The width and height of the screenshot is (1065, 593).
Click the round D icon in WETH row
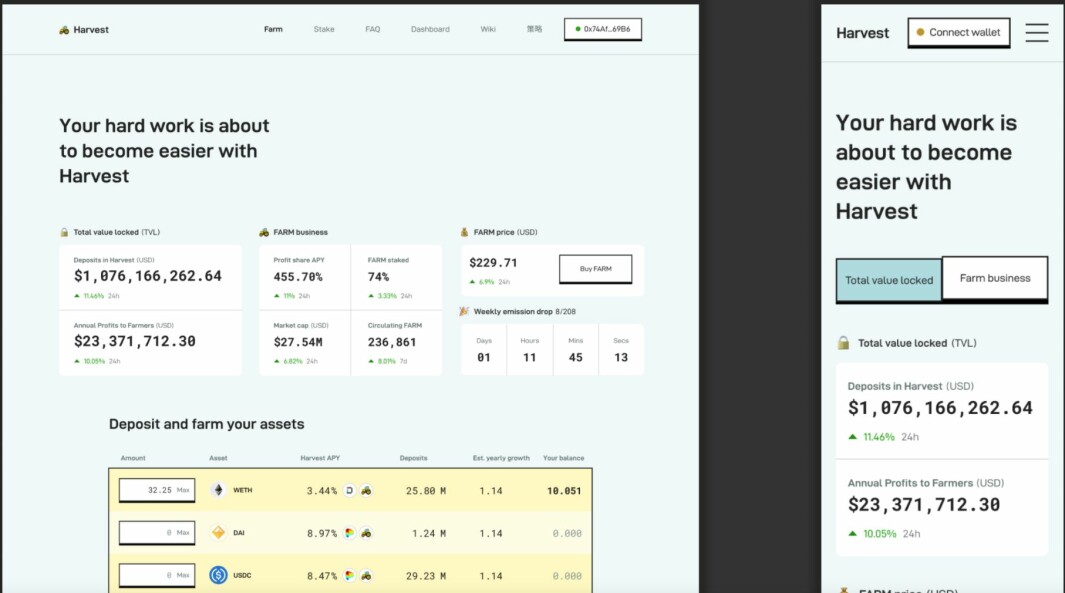[349, 490]
